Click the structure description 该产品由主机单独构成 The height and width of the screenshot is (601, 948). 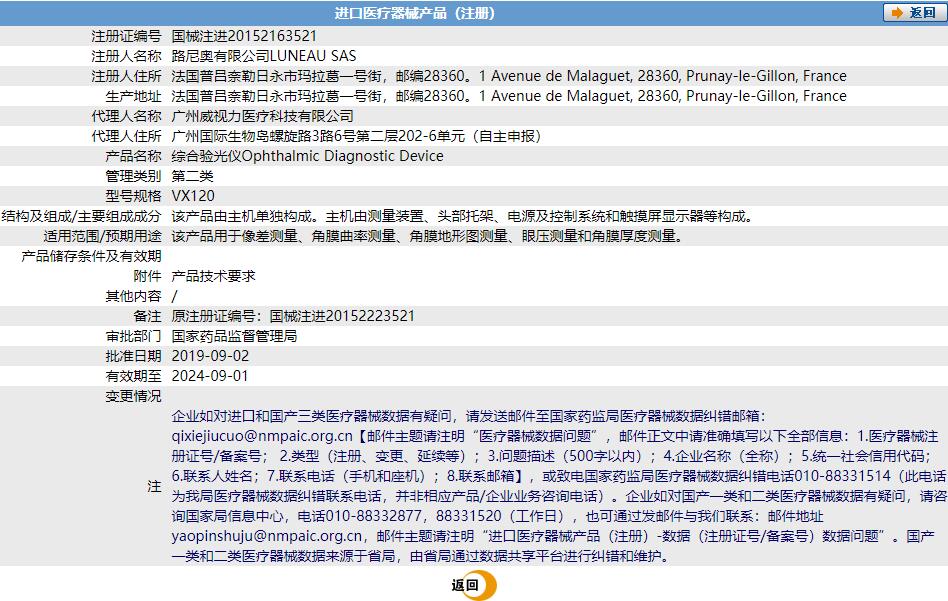point(241,216)
